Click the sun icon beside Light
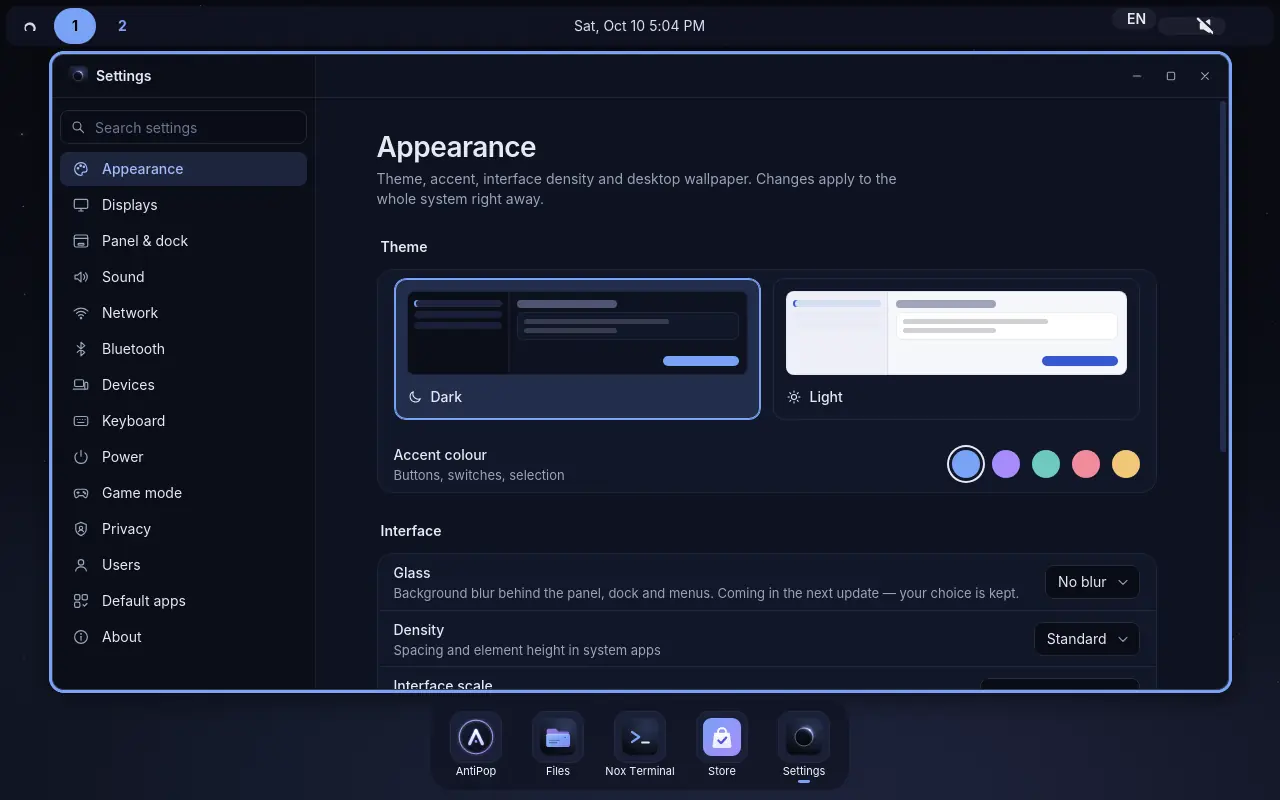1280x800 pixels. 794,397
